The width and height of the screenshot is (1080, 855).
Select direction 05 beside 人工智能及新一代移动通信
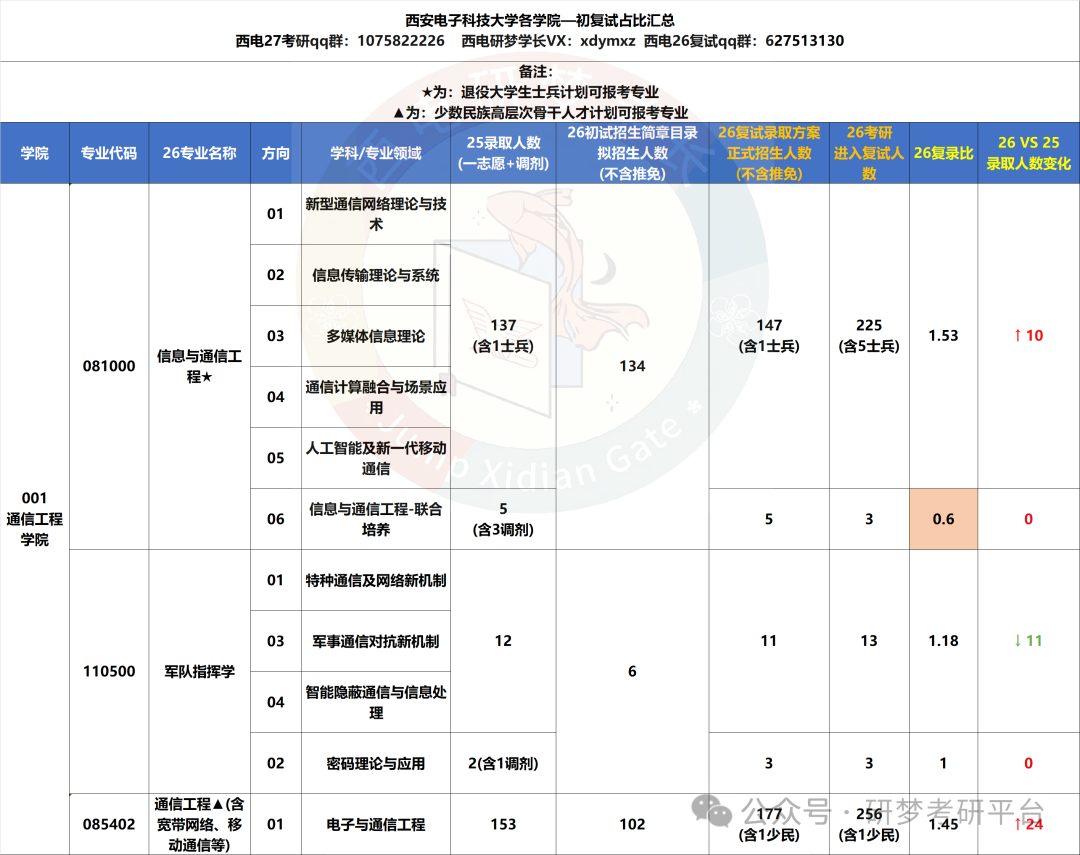(x=276, y=458)
